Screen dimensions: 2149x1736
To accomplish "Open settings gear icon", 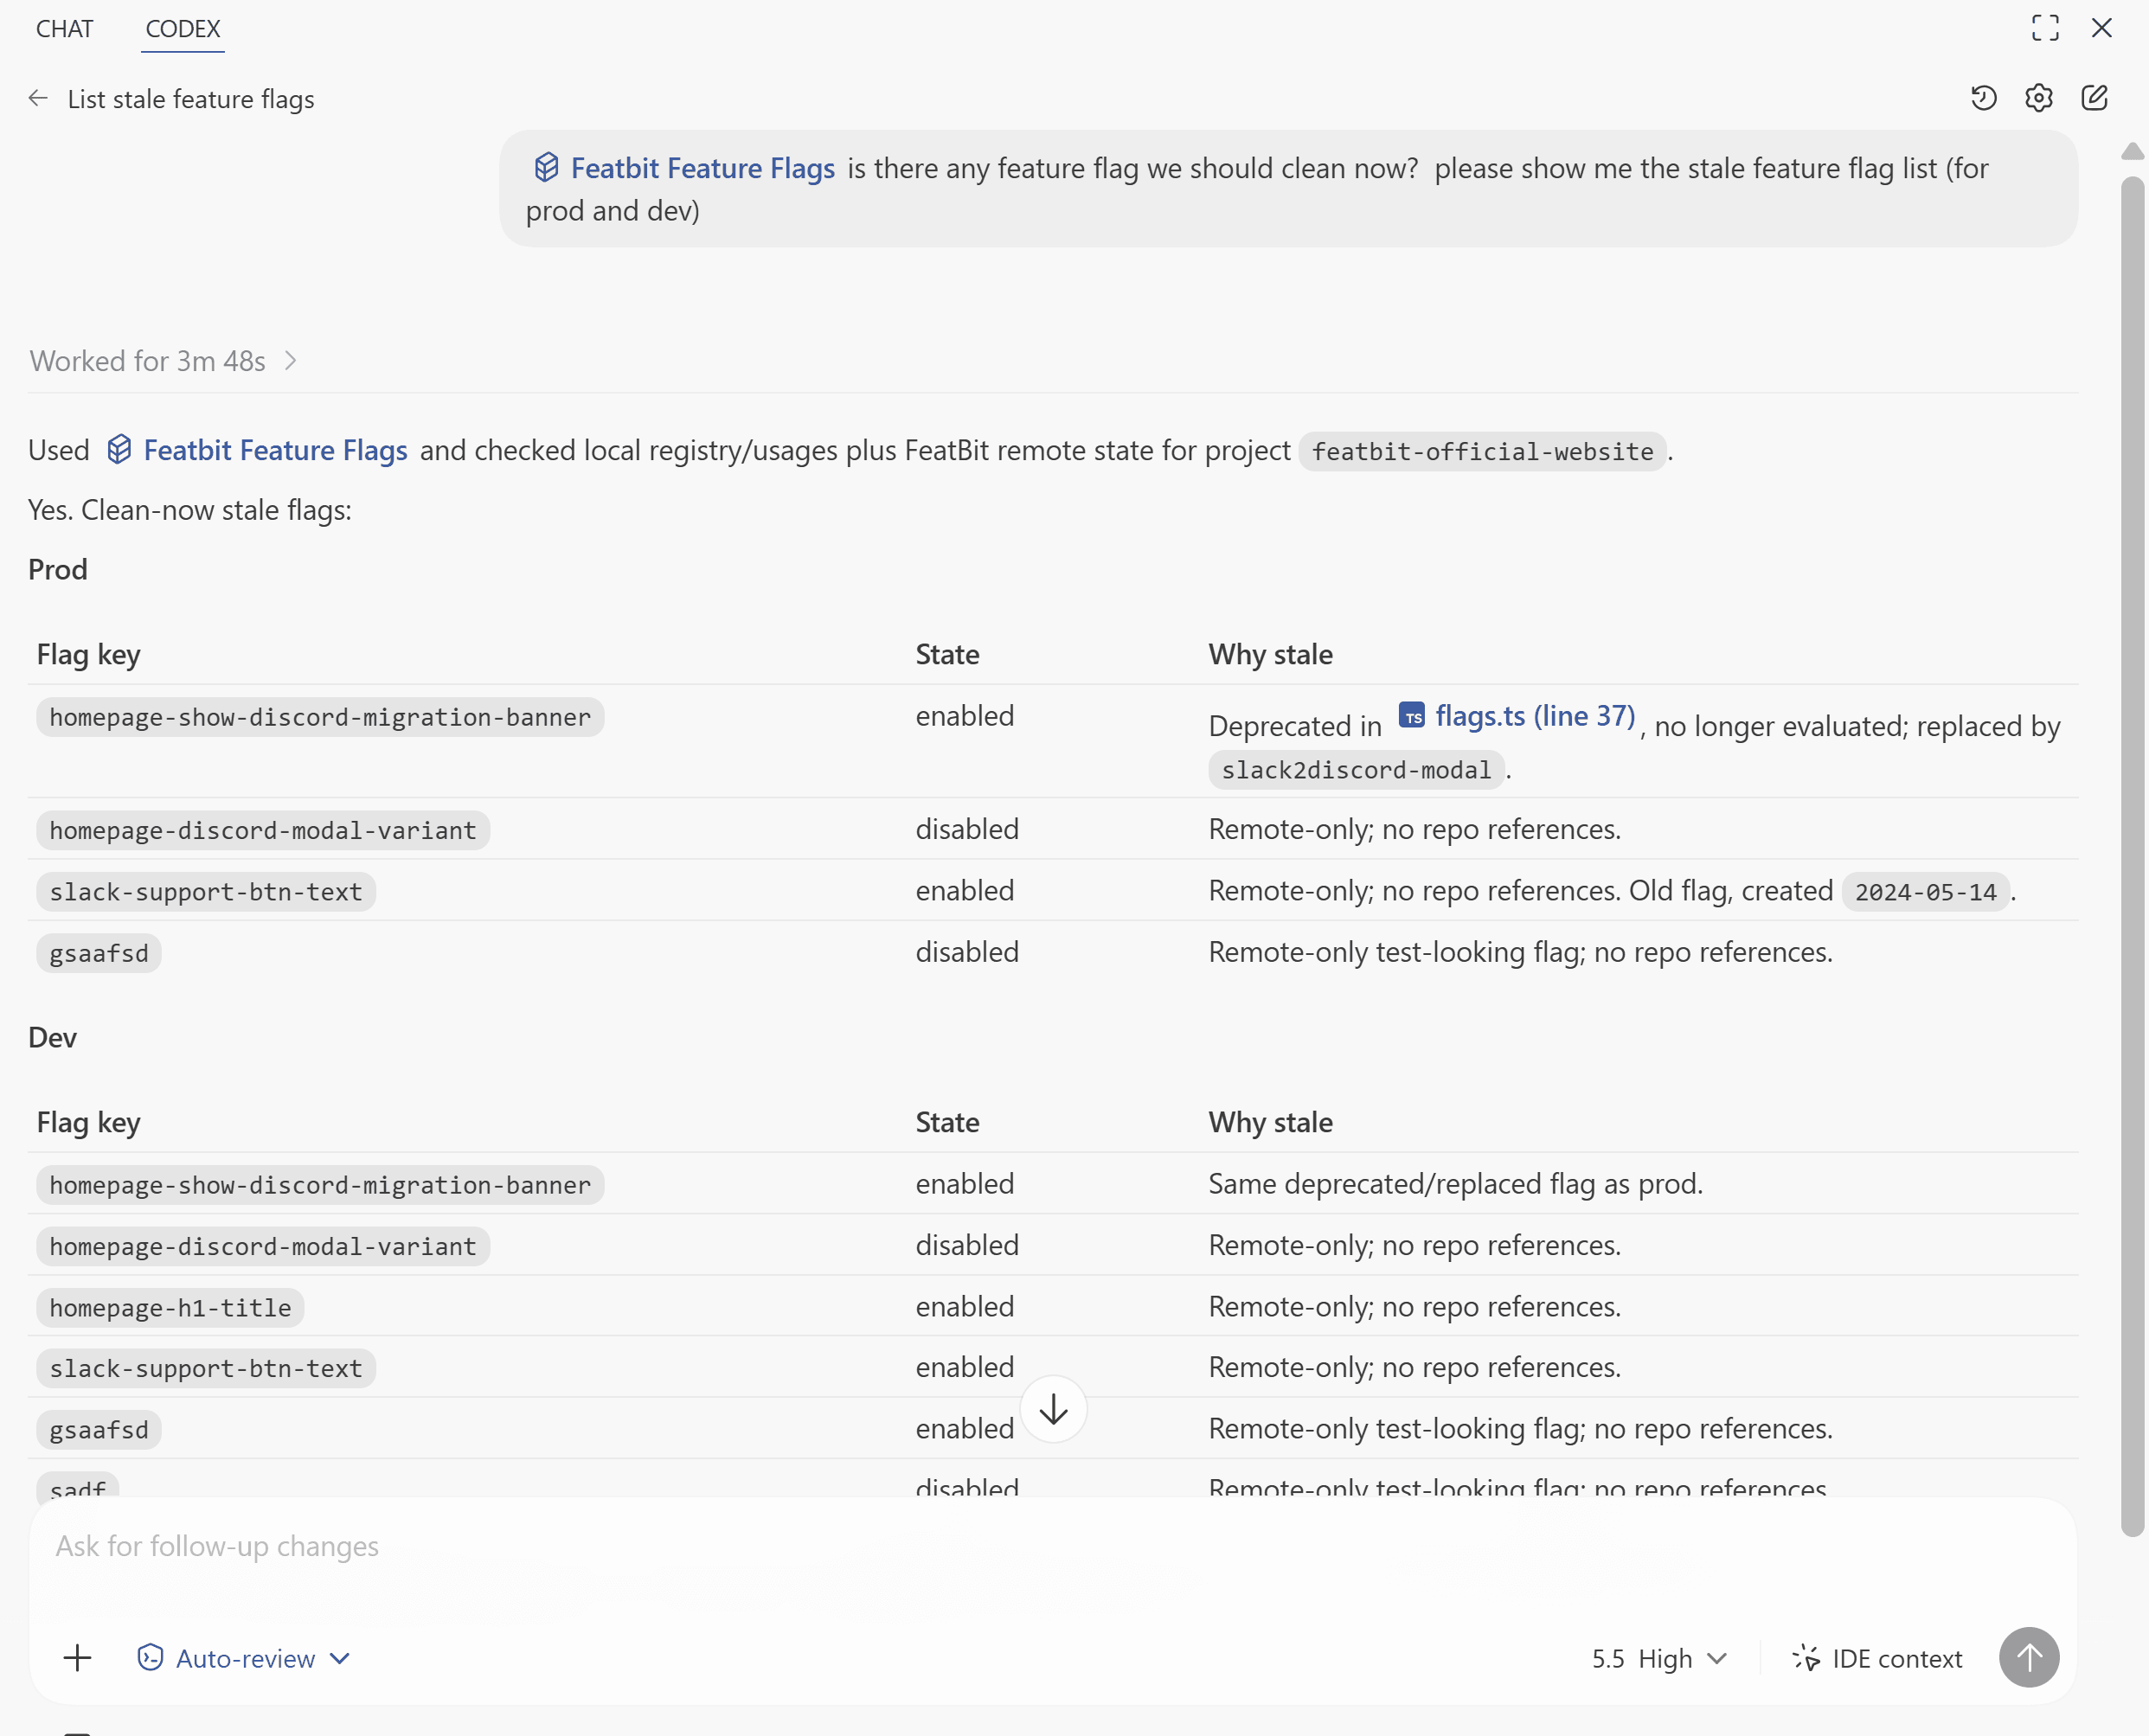I will click(x=2038, y=98).
